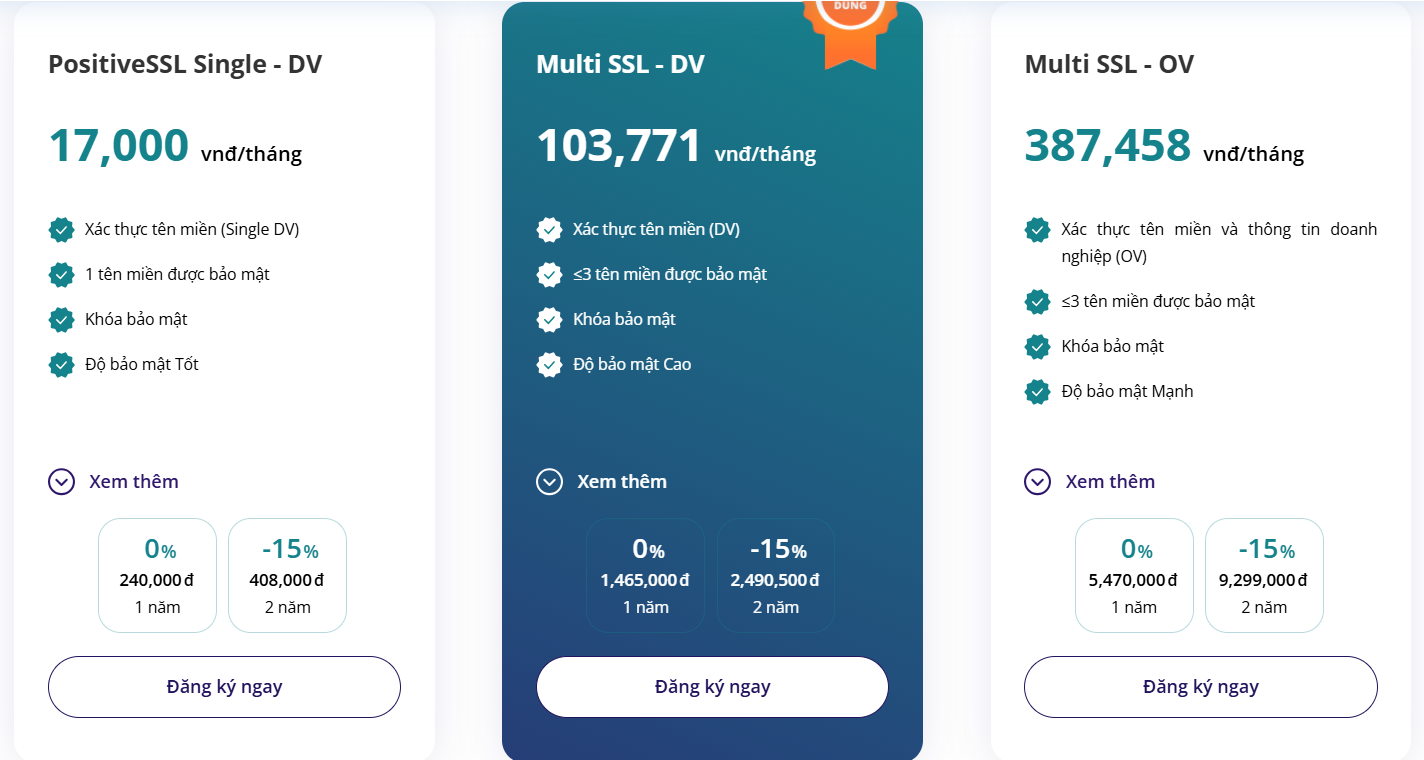1424x760 pixels.
Task: Select 1 năm plan priced 1,465,000 đ
Action: (x=645, y=576)
